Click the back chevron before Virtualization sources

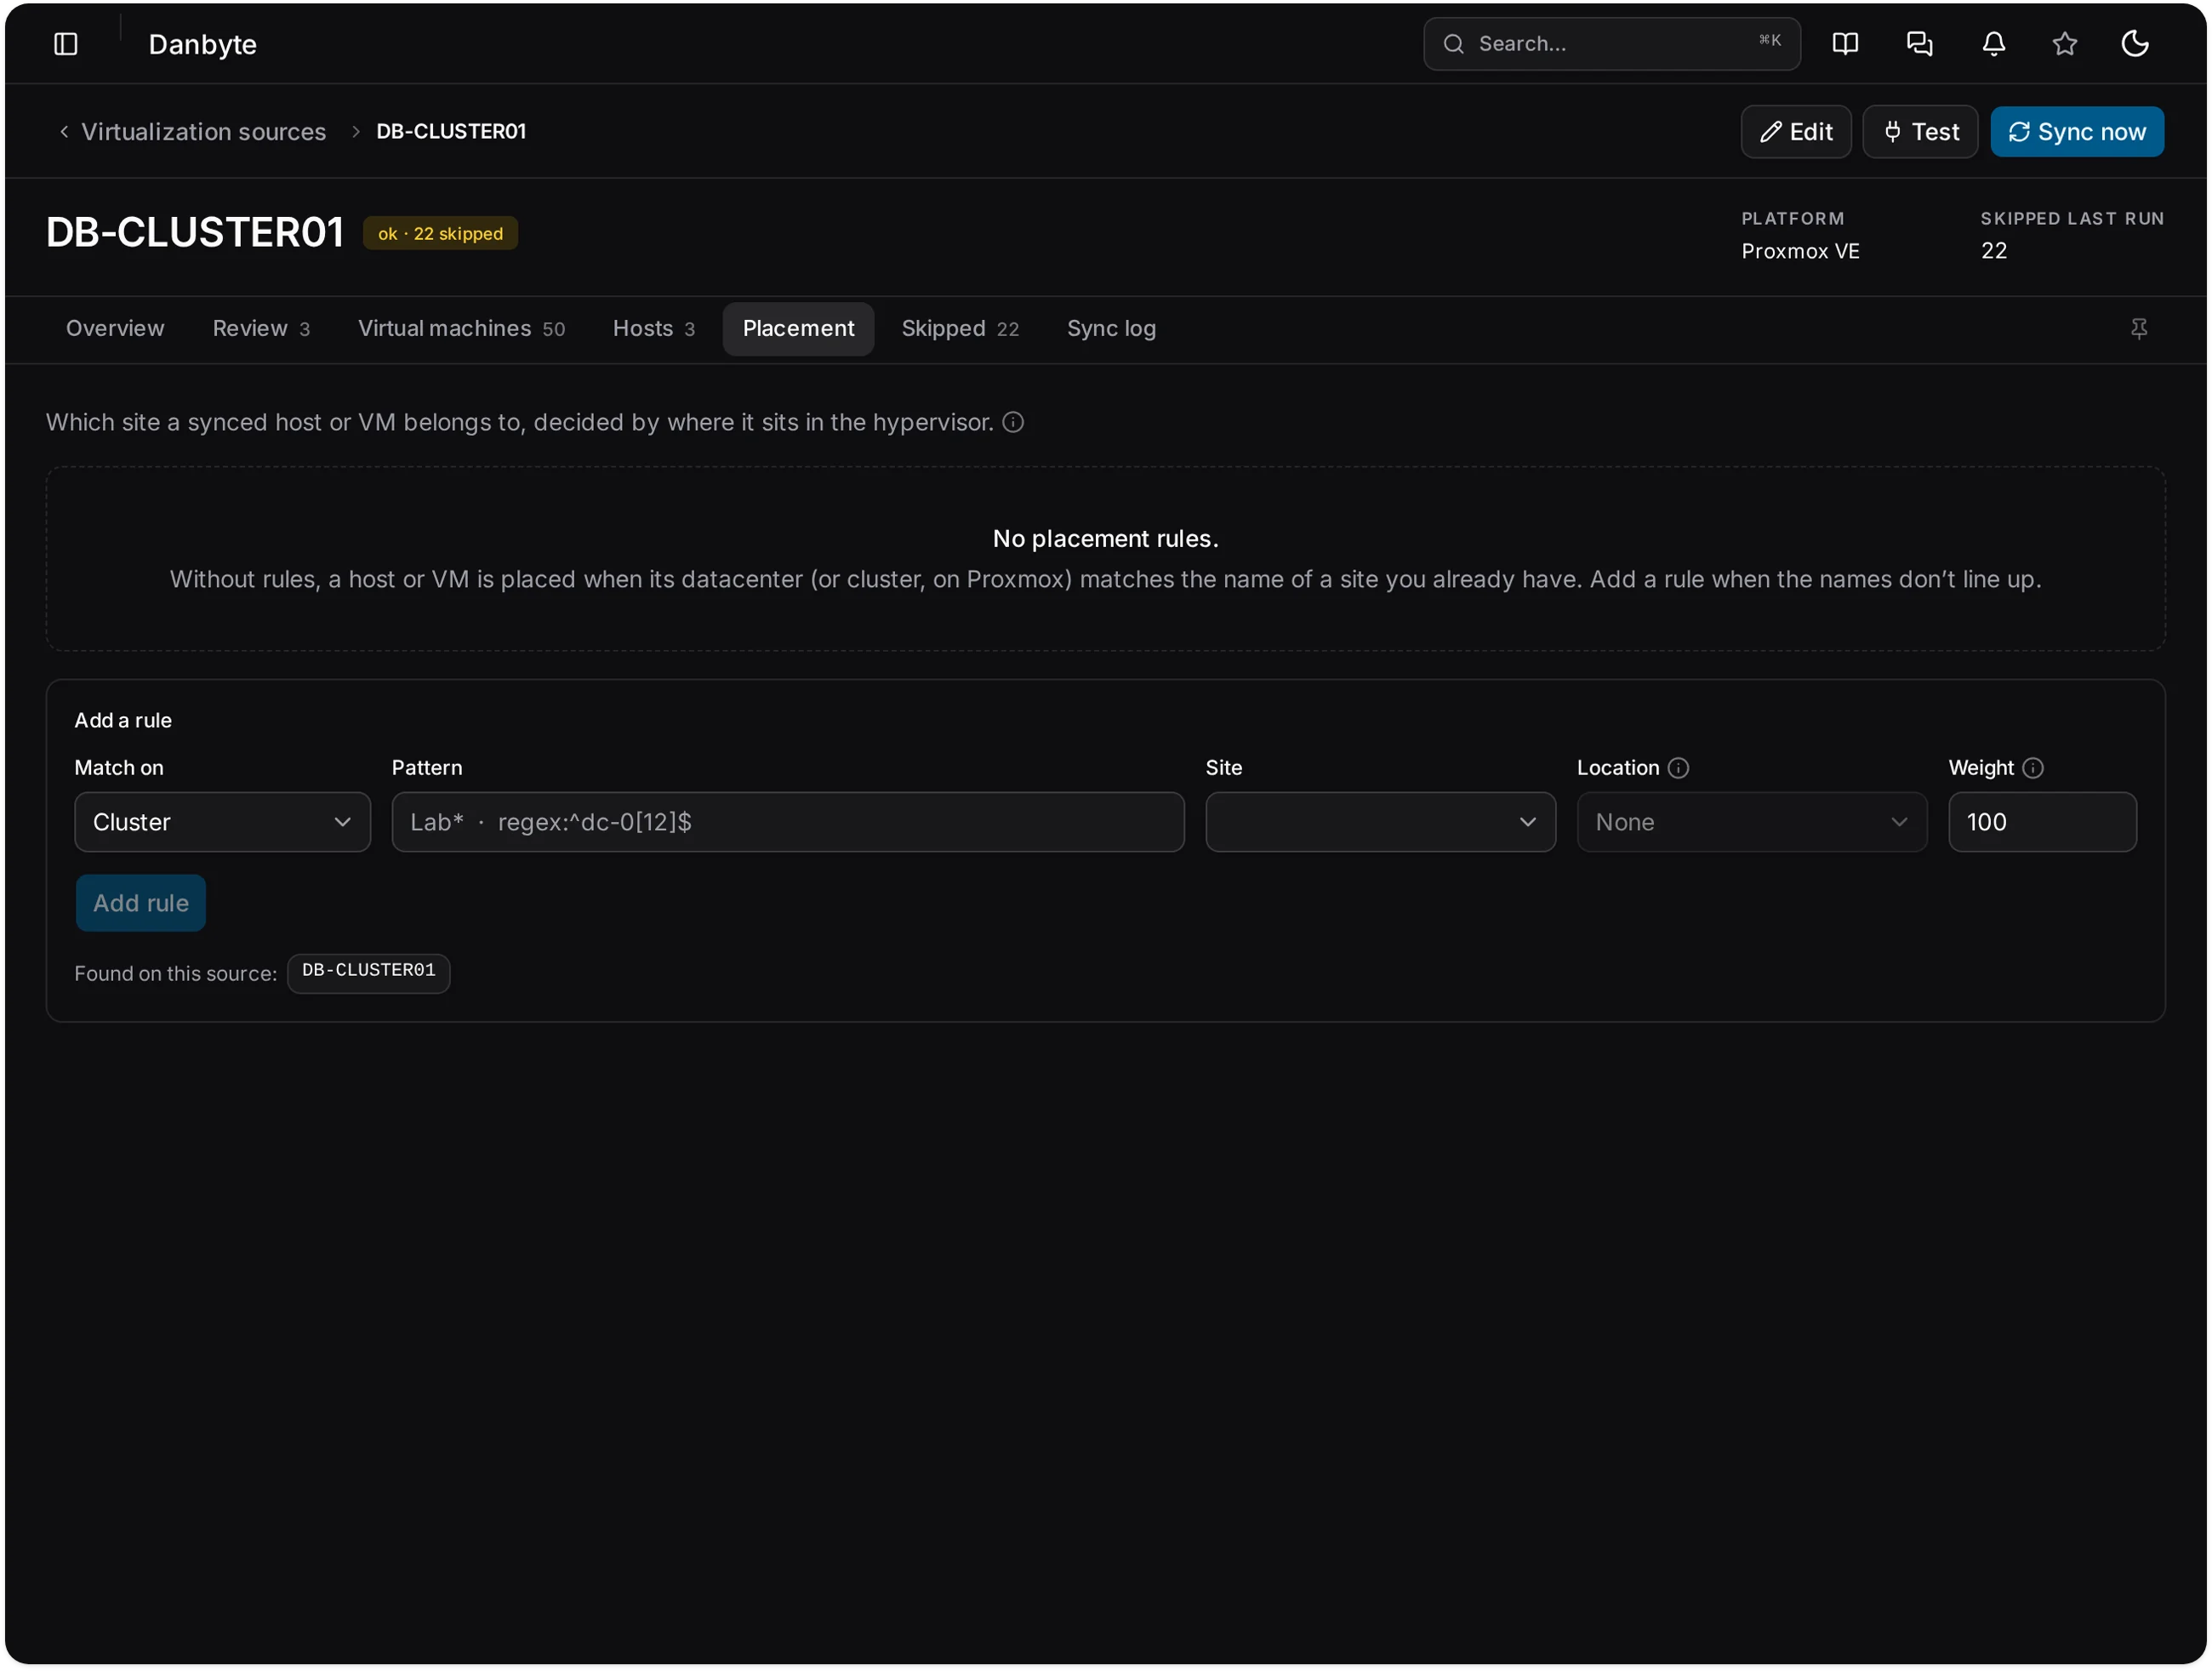tap(64, 132)
